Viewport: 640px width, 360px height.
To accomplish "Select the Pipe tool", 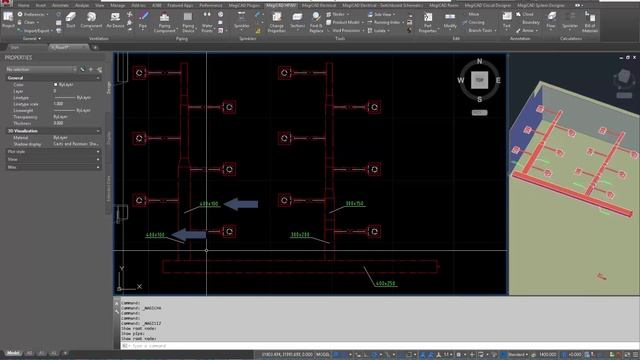I will tap(143, 20).
